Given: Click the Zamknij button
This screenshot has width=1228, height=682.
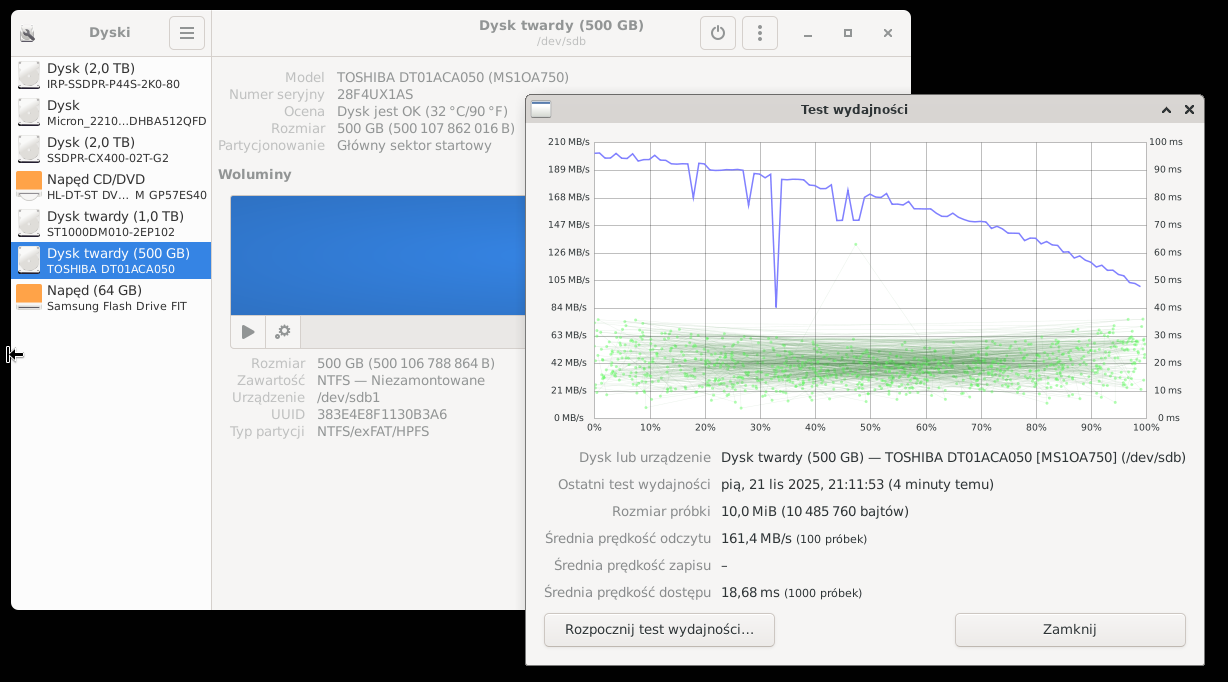Looking at the screenshot, I should 1070,630.
